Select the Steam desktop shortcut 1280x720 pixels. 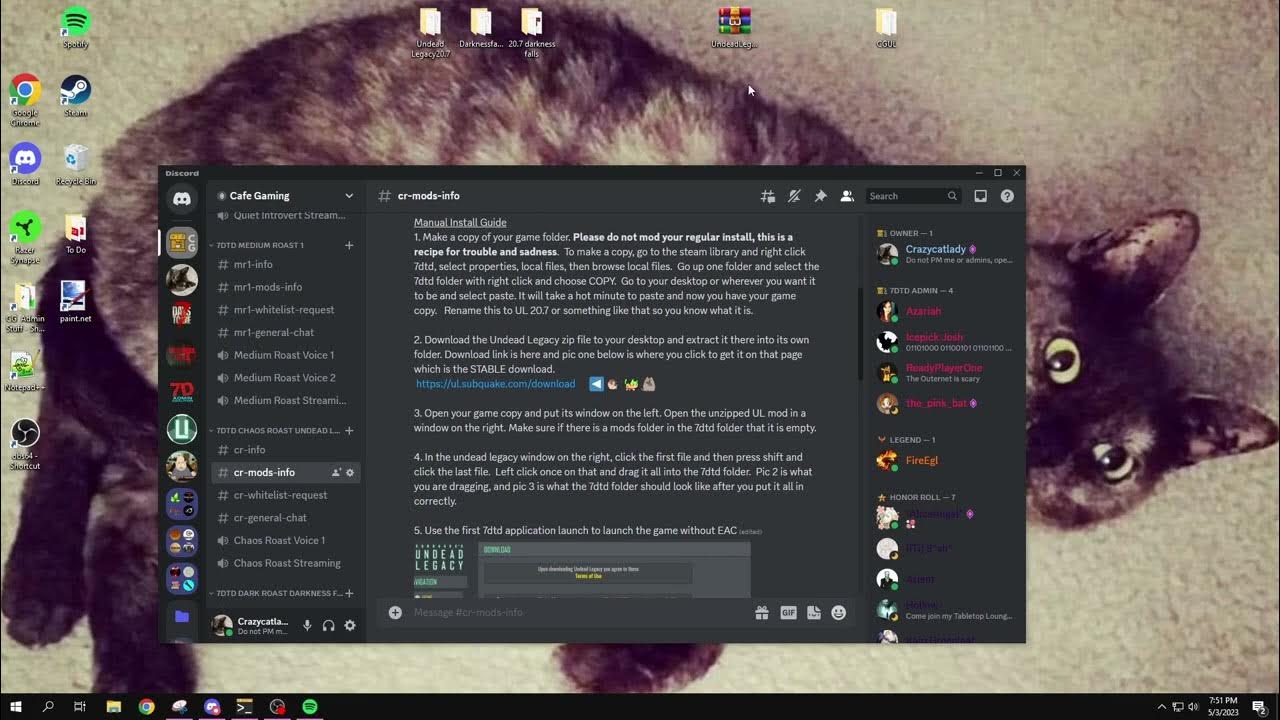point(76,96)
